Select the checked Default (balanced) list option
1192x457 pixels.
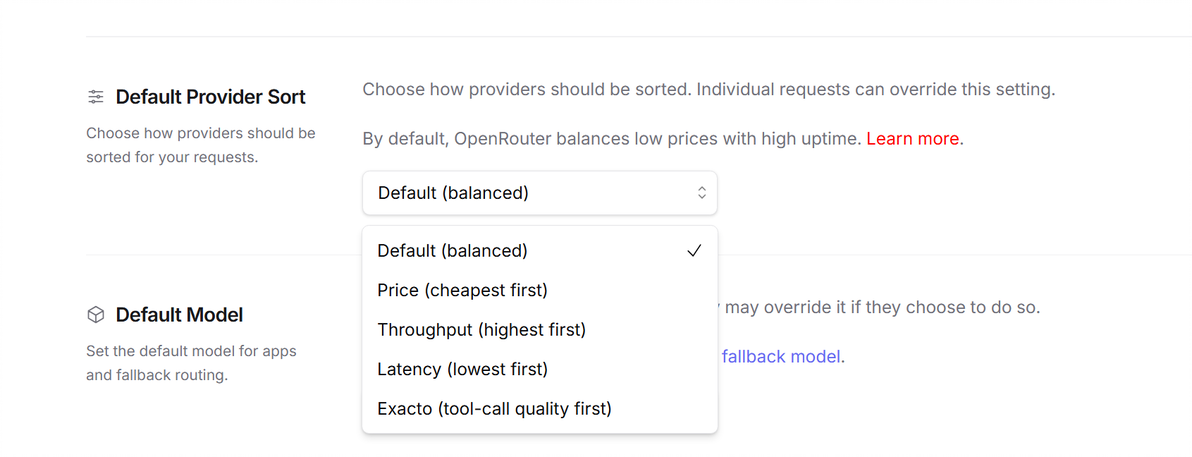(540, 251)
